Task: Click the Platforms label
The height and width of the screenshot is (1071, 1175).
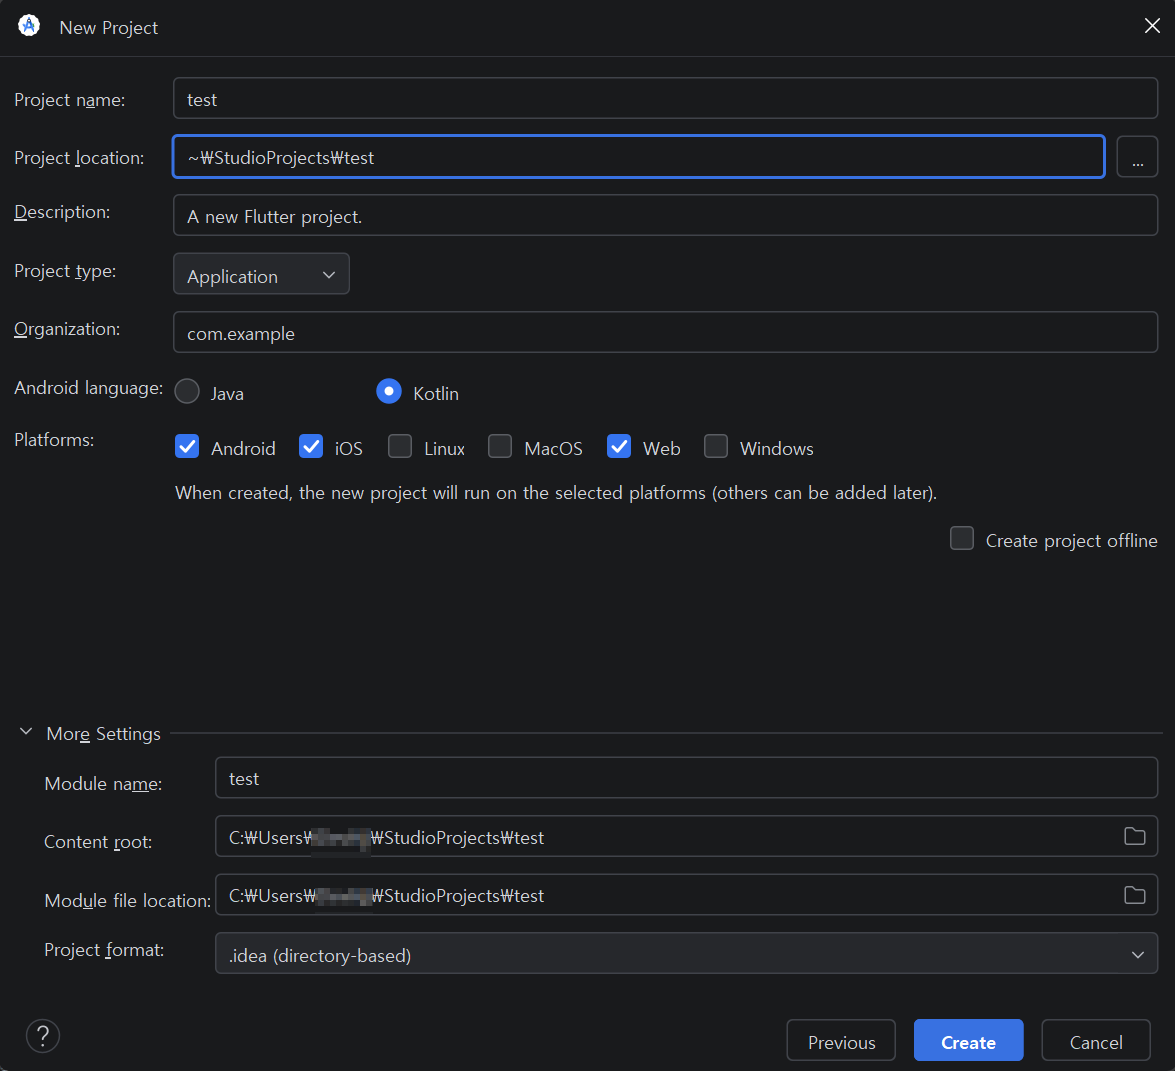Action: point(54,440)
